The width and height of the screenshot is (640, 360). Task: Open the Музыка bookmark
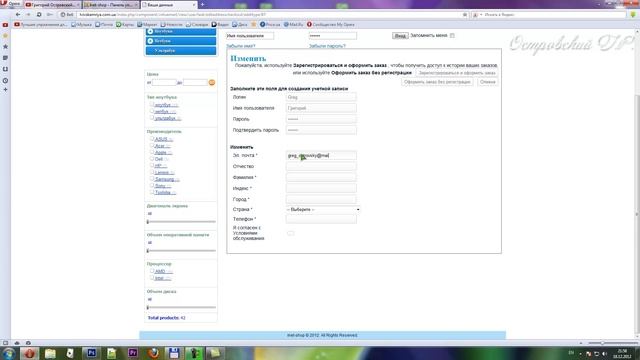(81, 24)
